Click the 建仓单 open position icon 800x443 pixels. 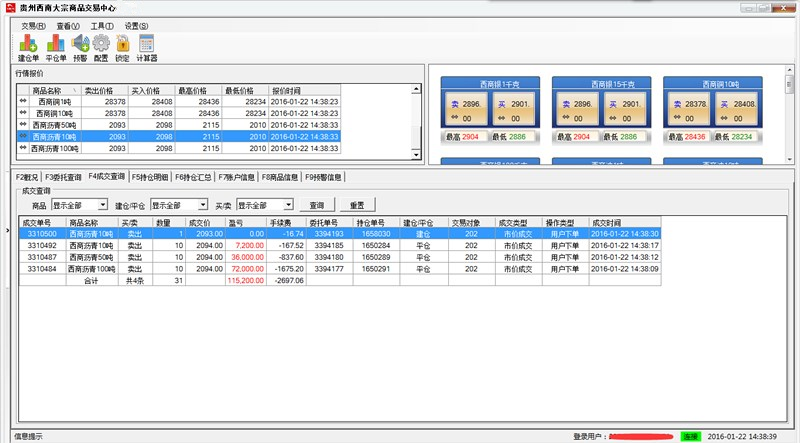[x=27, y=43]
